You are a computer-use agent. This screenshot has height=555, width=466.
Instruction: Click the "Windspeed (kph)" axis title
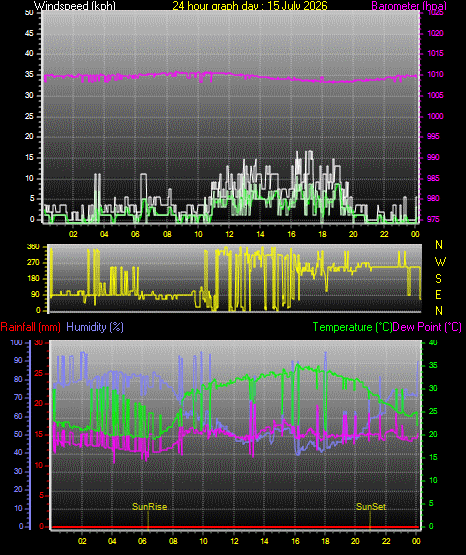[75, 6]
